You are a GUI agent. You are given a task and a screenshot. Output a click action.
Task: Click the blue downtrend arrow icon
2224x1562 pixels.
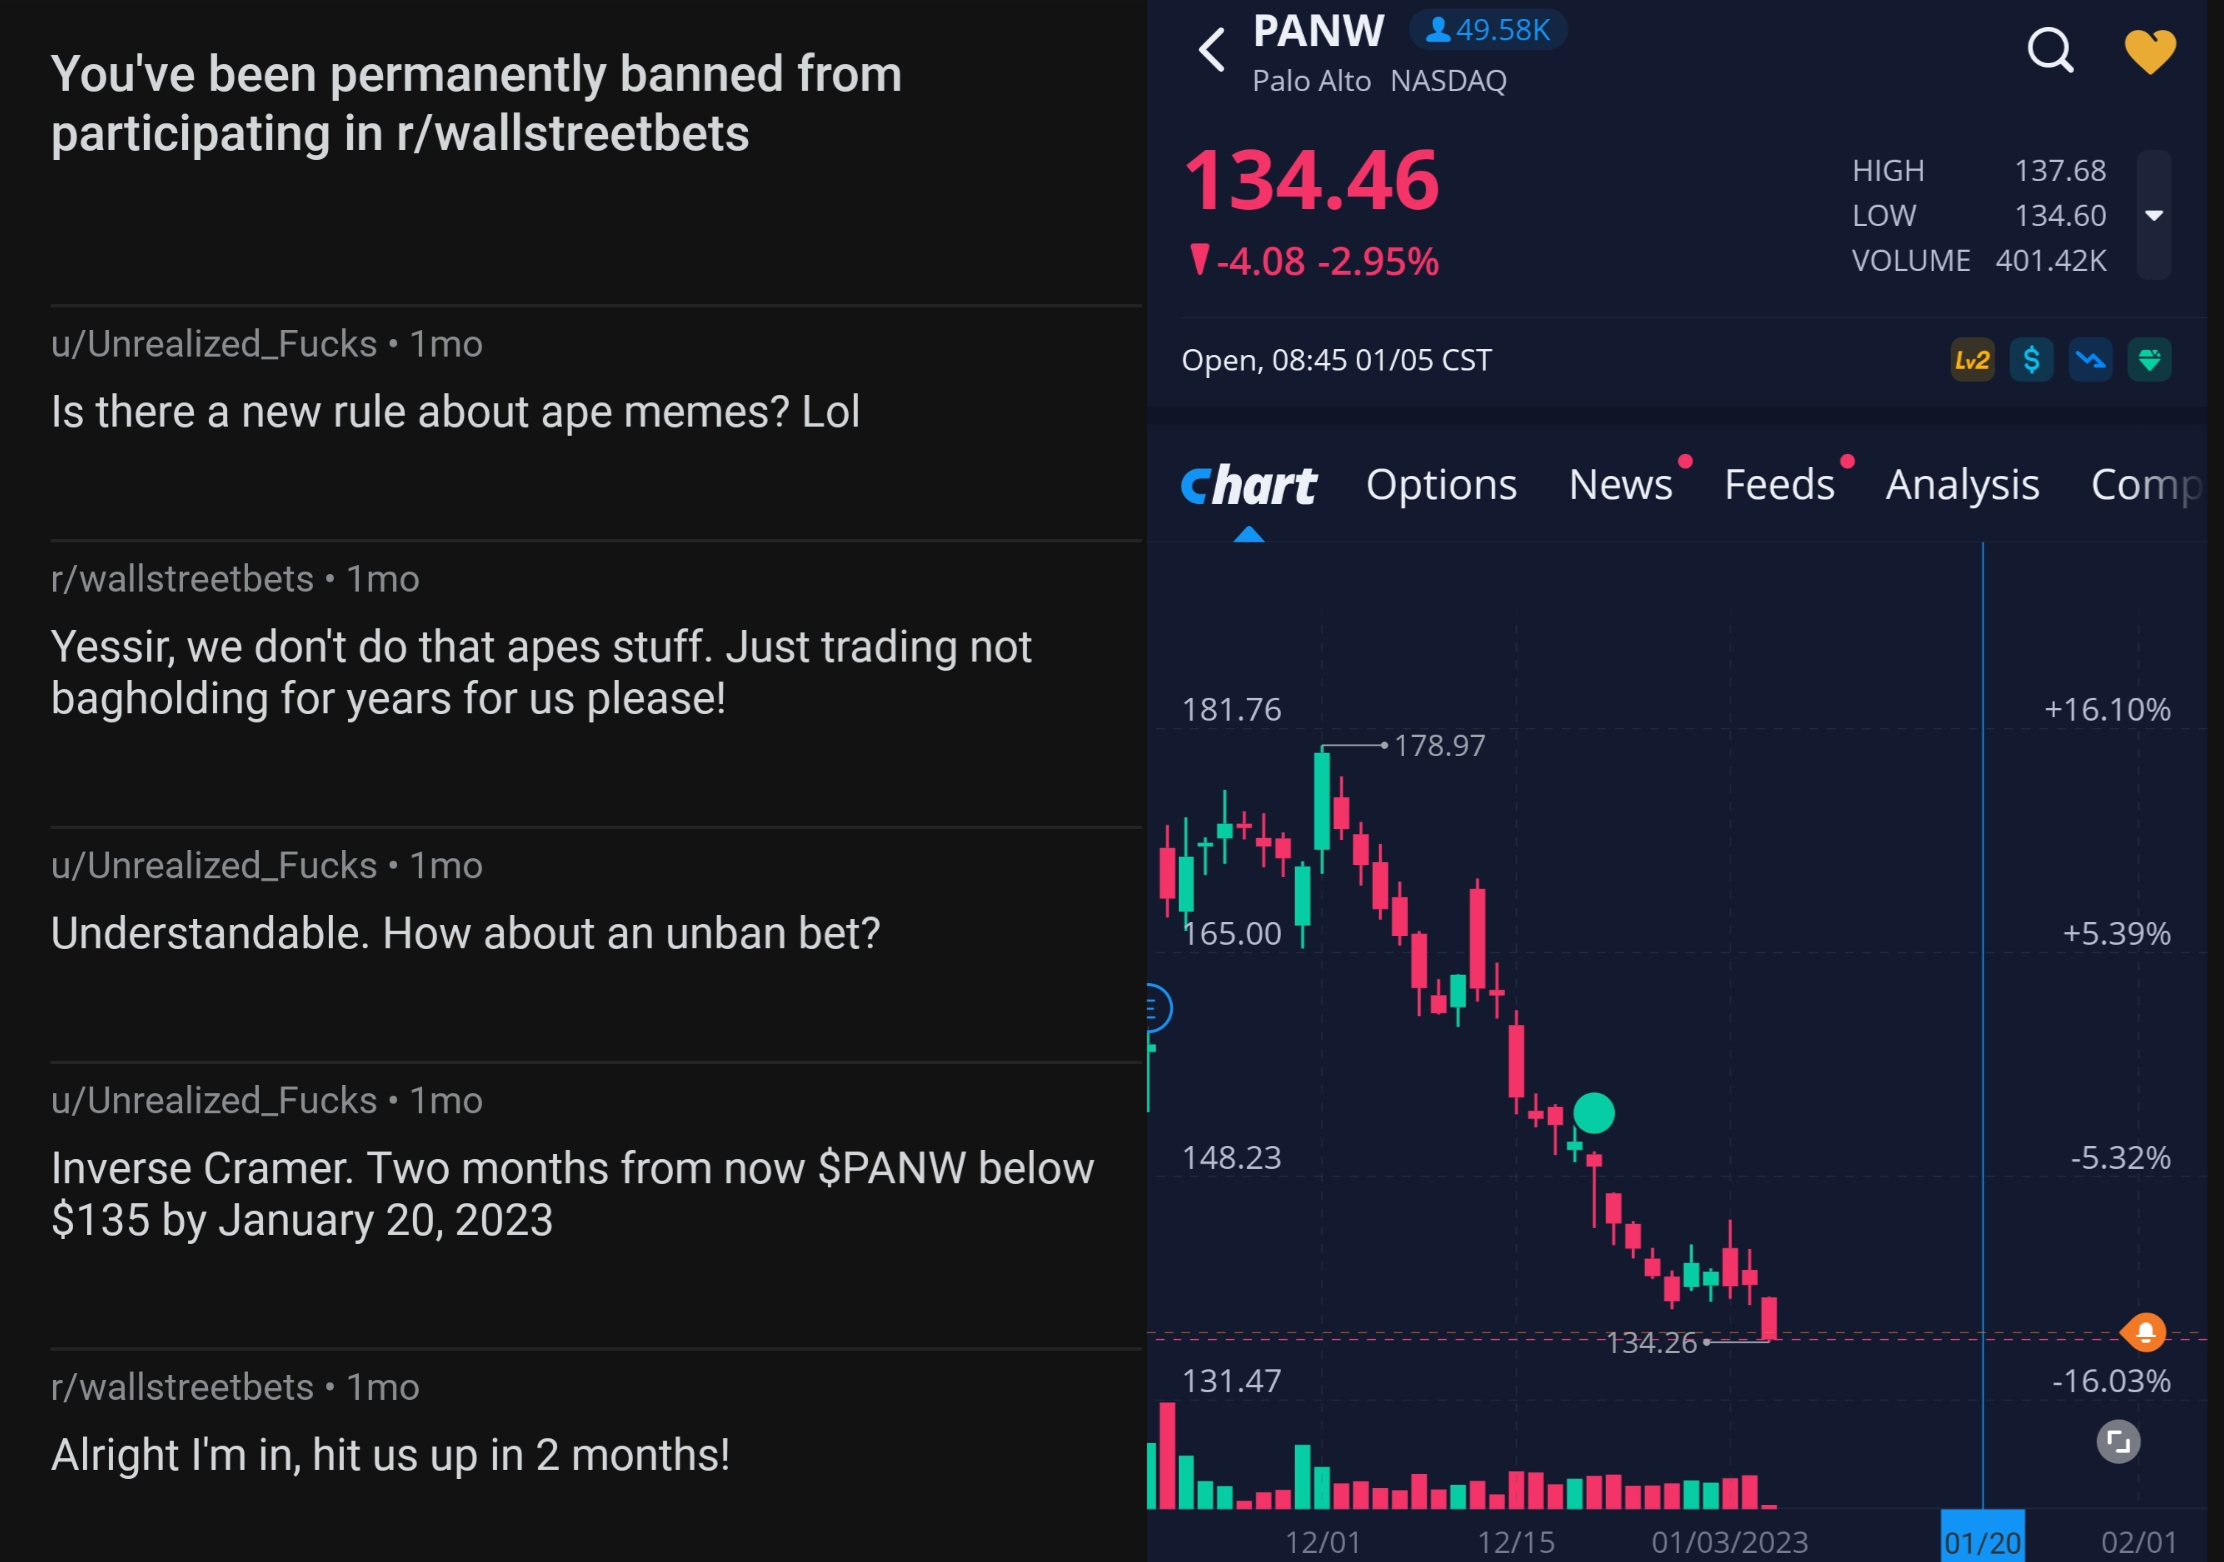click(x=2090, y=360)
